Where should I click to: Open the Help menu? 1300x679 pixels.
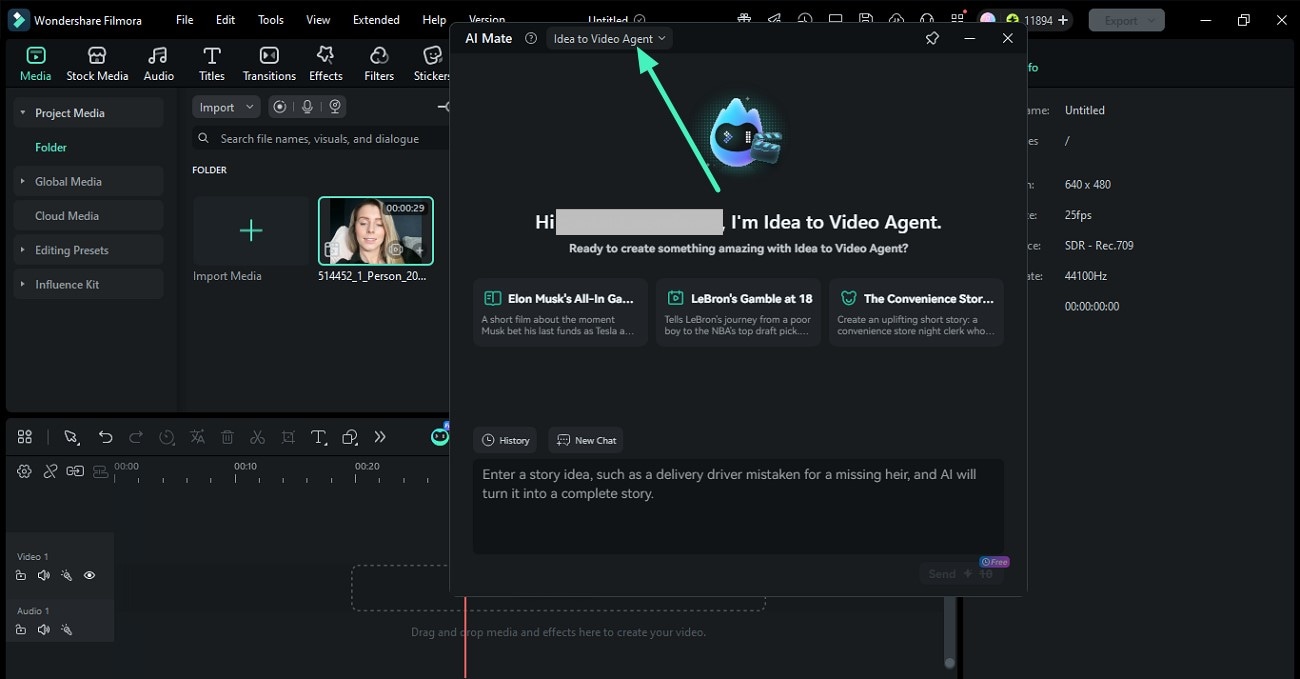(434, 20)
